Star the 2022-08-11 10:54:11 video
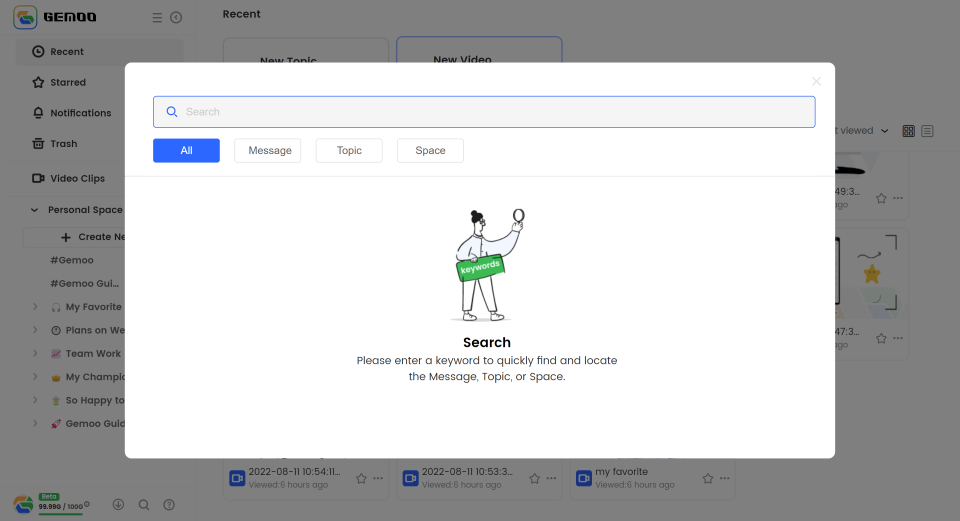This screenshot has width=960, height=521. tap(361, 479)
